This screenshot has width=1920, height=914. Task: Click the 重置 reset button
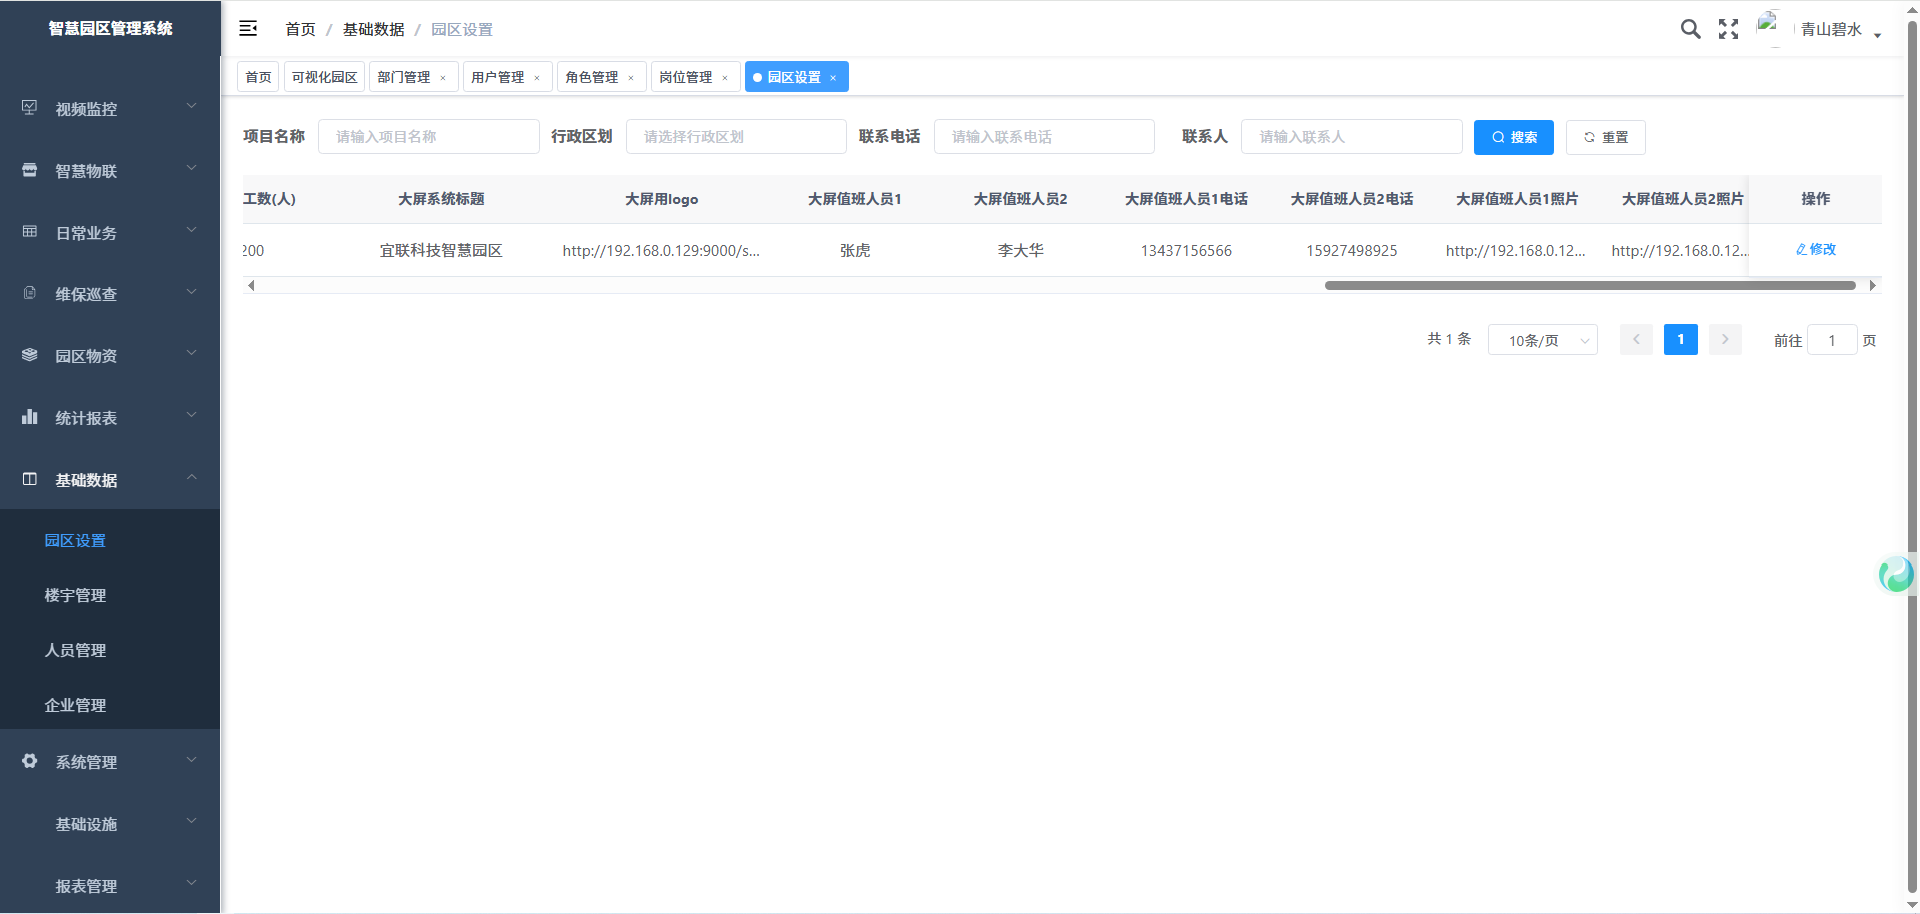click(x=1605, y=137)
